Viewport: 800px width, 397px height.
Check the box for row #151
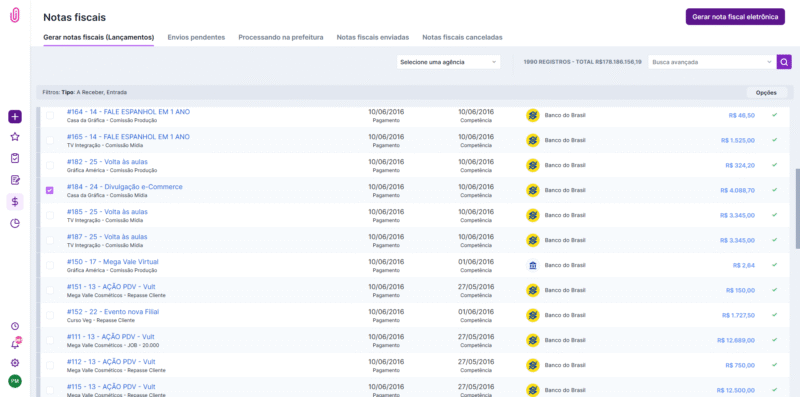click(49, 290)
